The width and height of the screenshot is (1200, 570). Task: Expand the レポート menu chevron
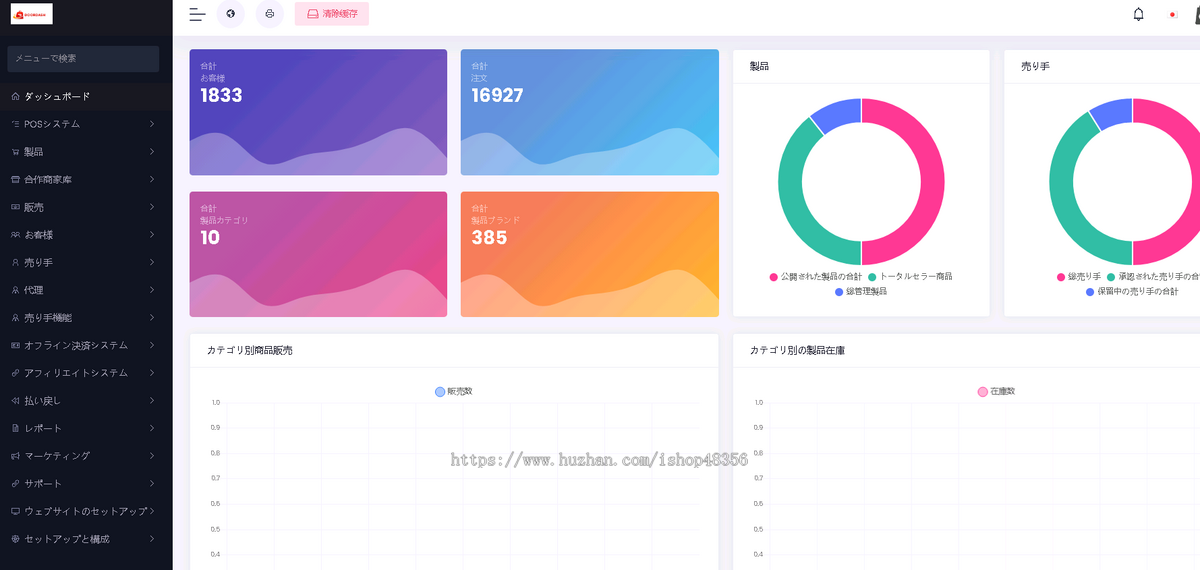pos(151,428)
